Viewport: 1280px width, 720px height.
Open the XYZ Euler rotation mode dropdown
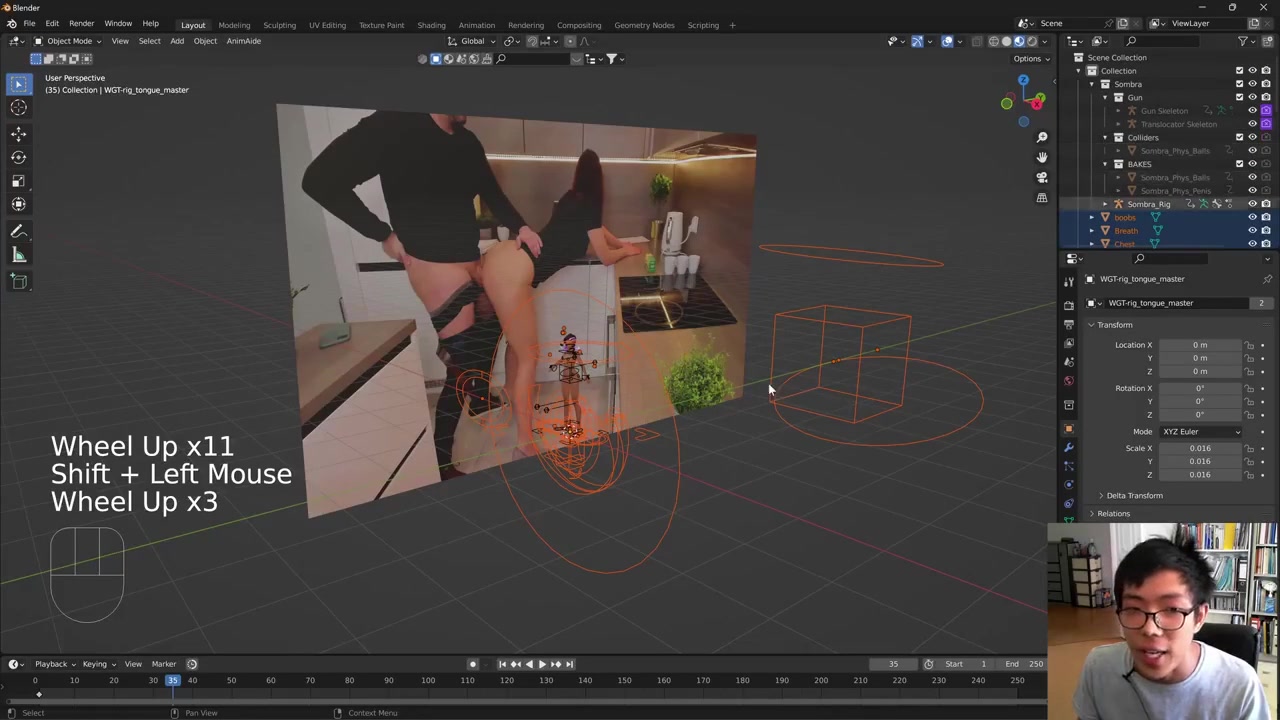[1200, 432]
